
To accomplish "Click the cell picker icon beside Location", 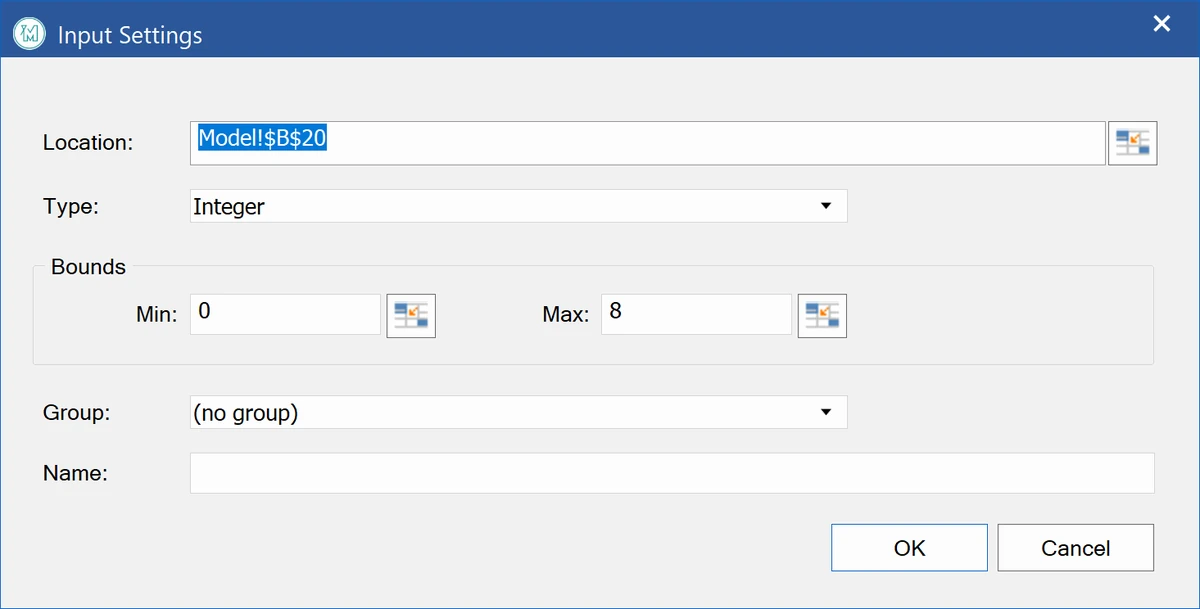I will 1132,143.
